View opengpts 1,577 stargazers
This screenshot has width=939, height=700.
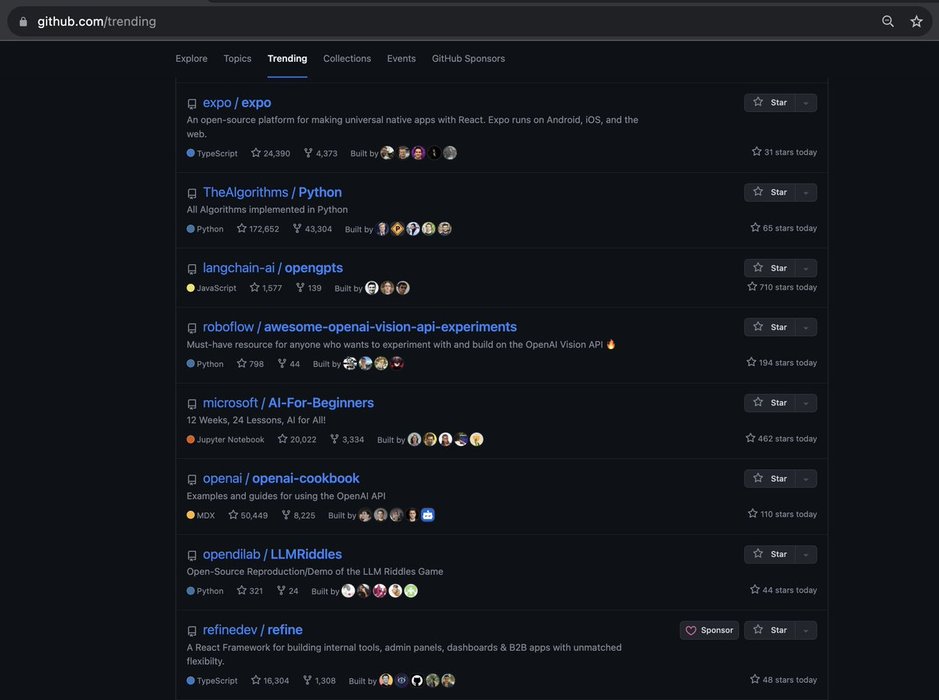pyautogui.click(x=266, y=288)
